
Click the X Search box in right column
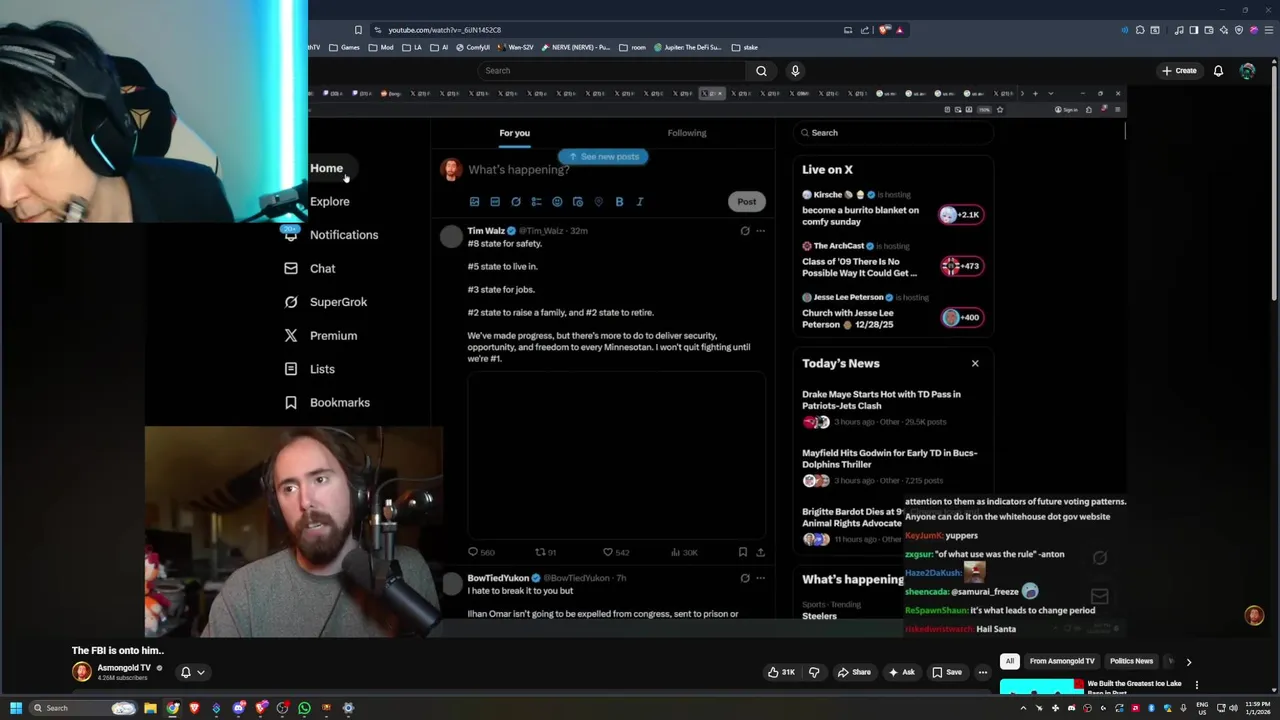[x=893, y=133]
